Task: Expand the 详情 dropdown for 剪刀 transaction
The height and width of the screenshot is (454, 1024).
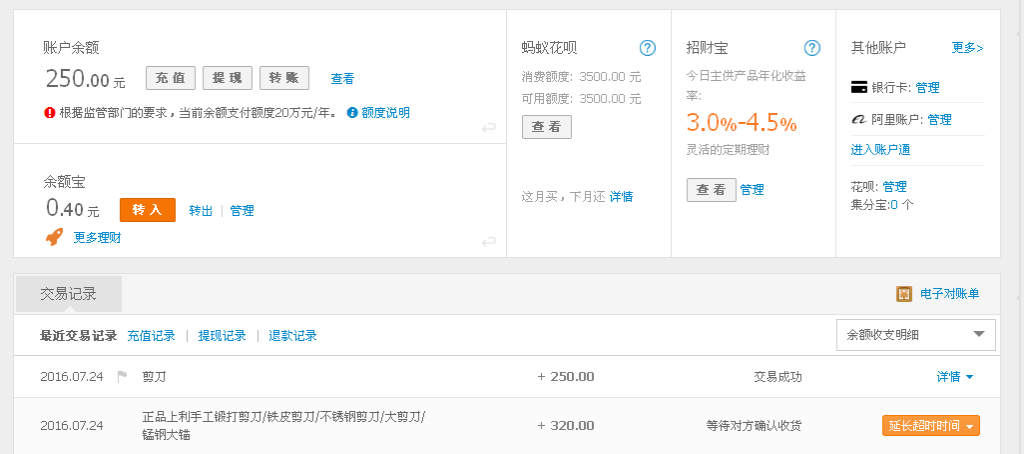Action: tap(954, 377)
